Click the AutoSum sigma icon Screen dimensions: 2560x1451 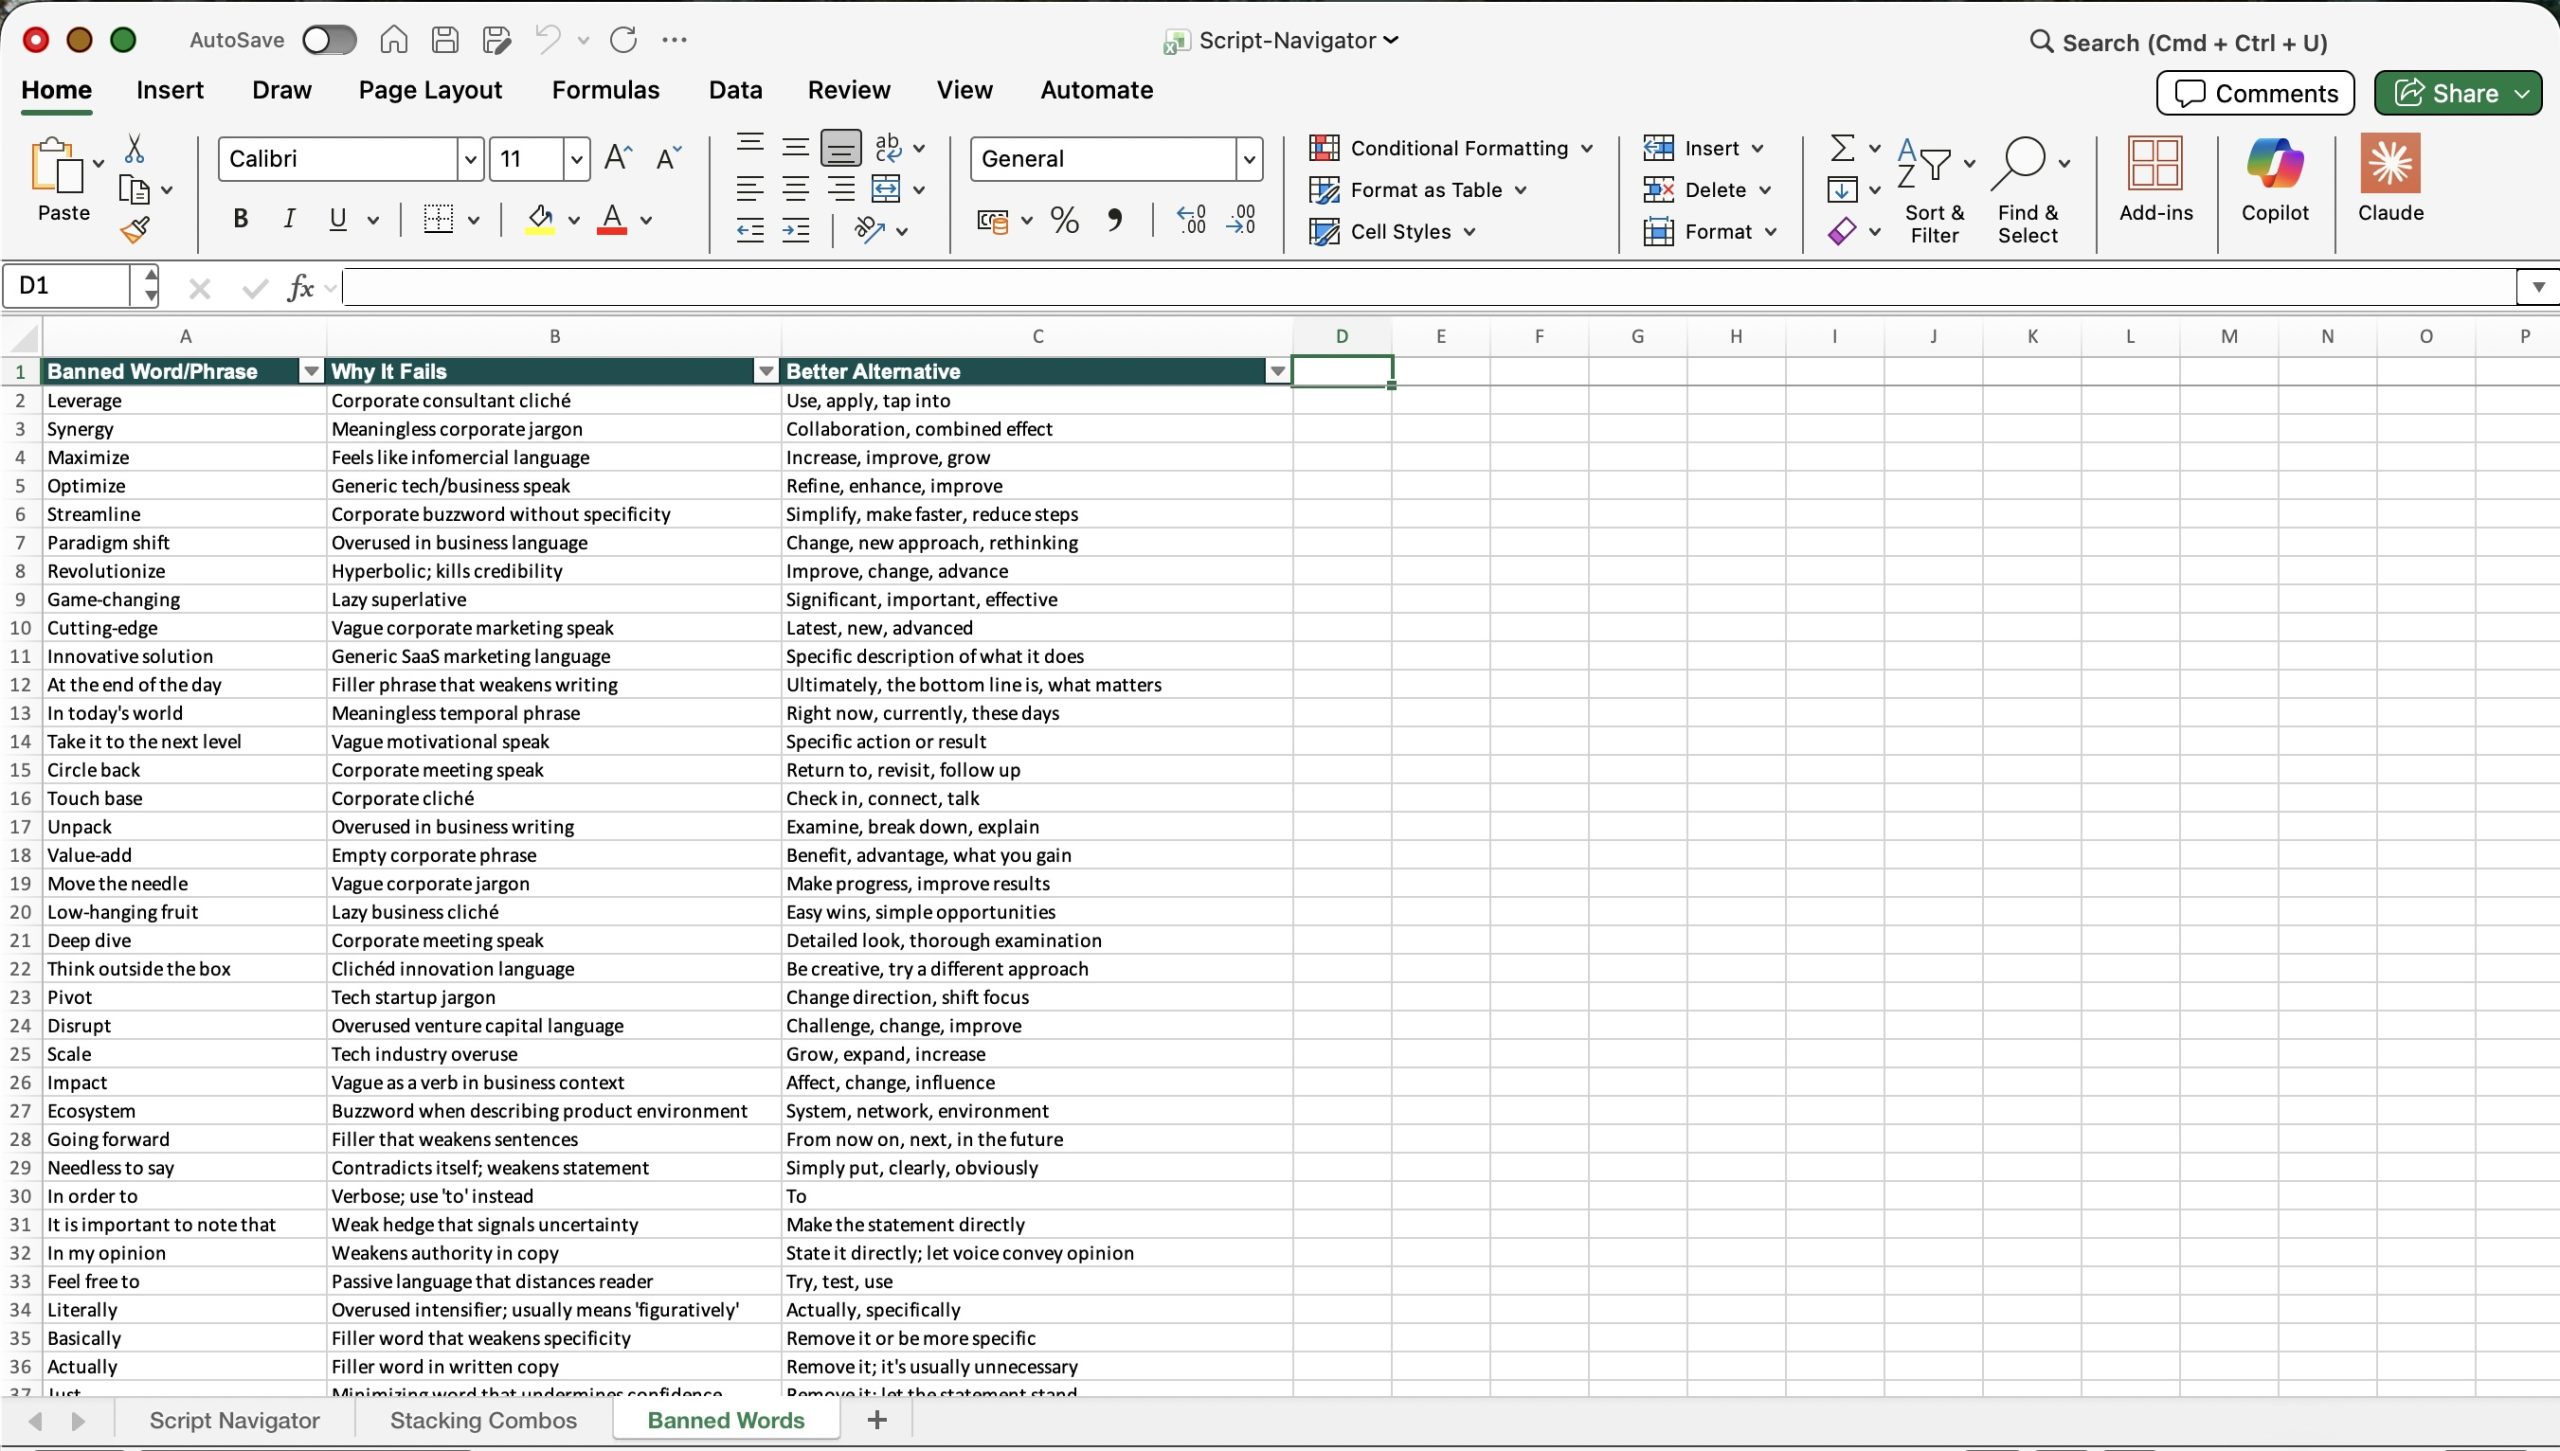pyautogui.click(x=1842, y=148)
